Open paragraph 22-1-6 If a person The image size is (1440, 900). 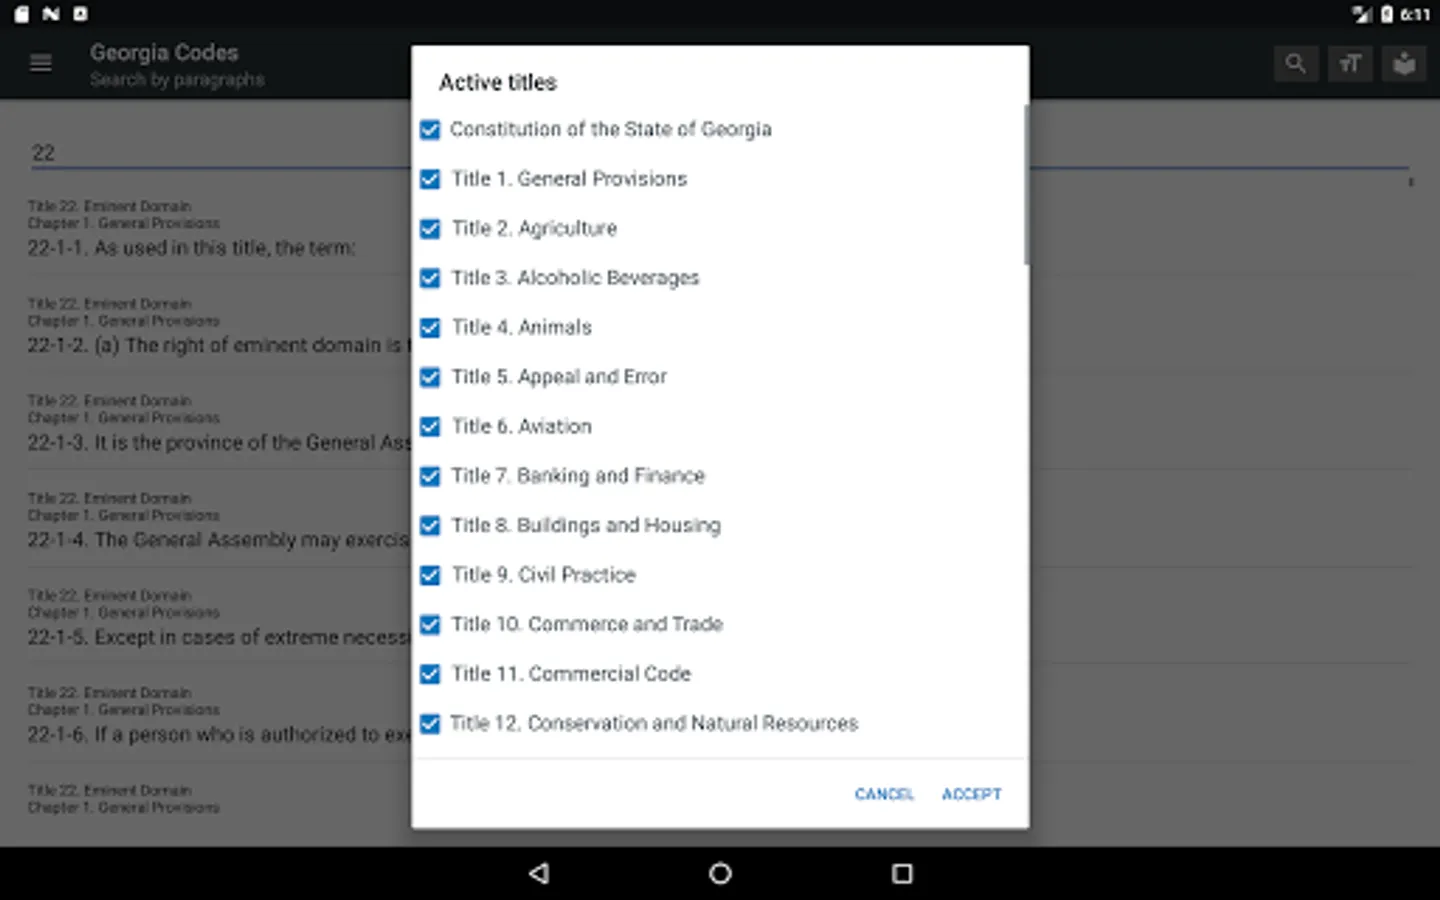point(219,734)
